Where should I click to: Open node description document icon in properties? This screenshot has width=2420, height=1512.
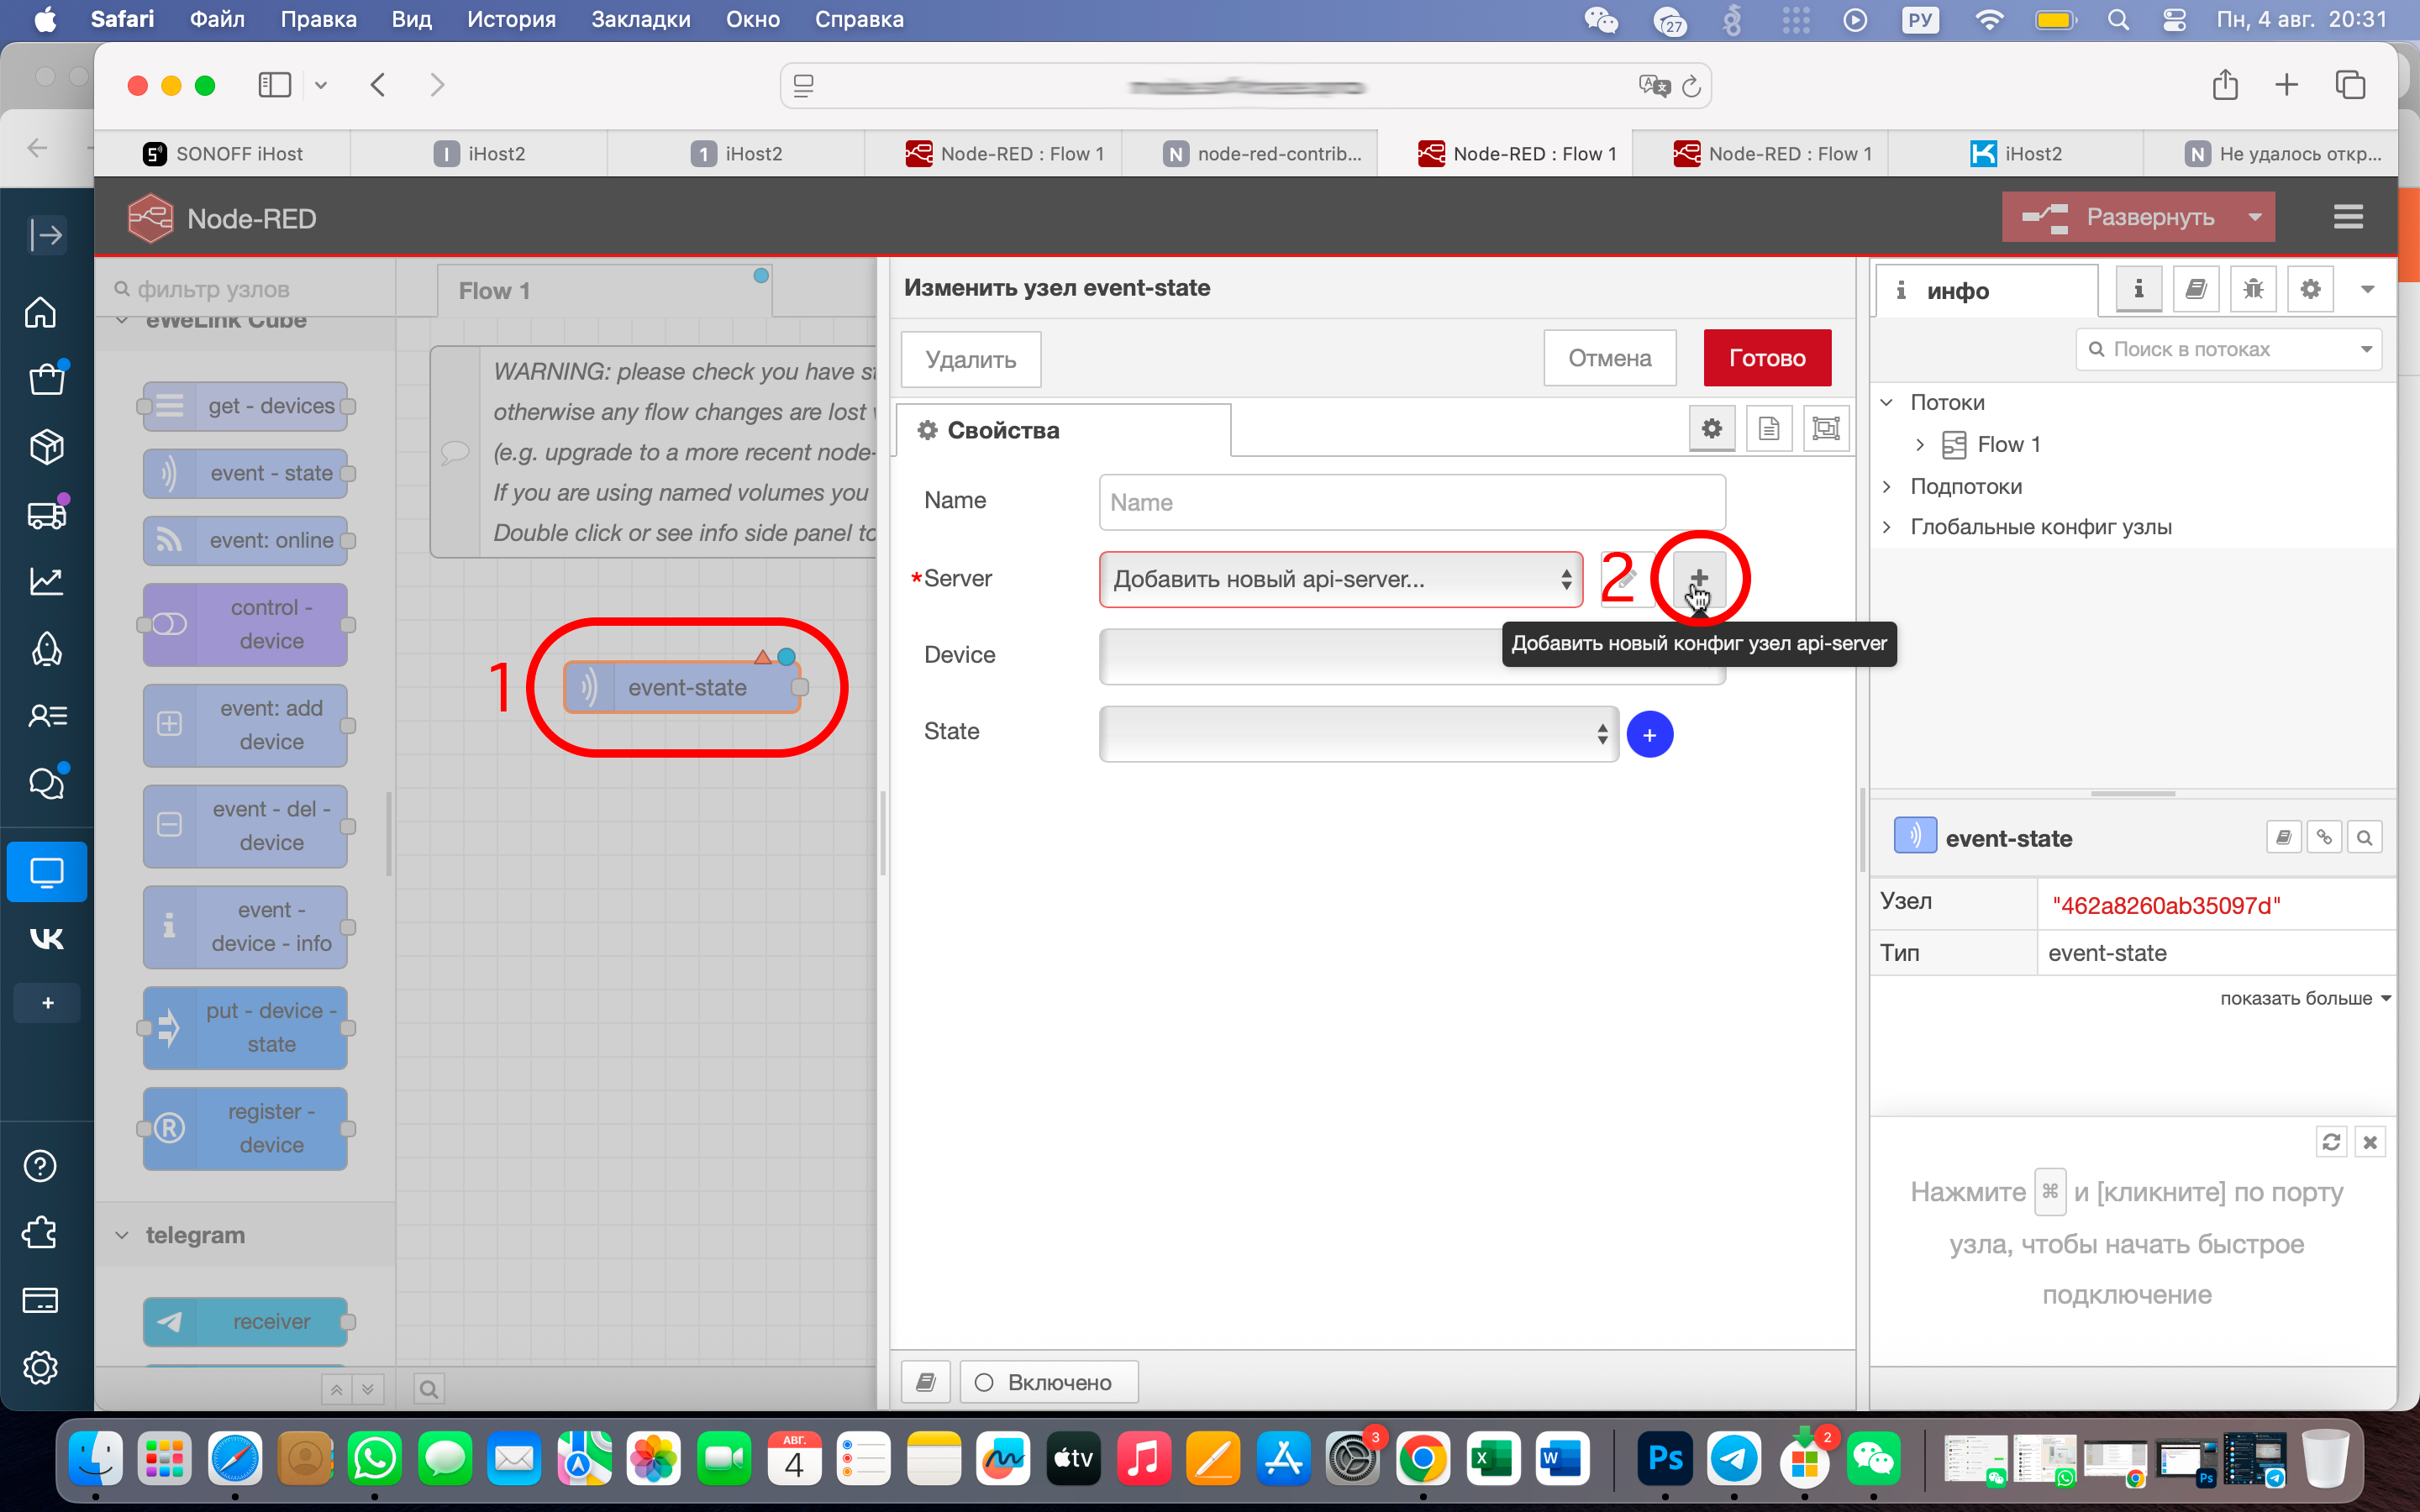tap(1768, 430)
